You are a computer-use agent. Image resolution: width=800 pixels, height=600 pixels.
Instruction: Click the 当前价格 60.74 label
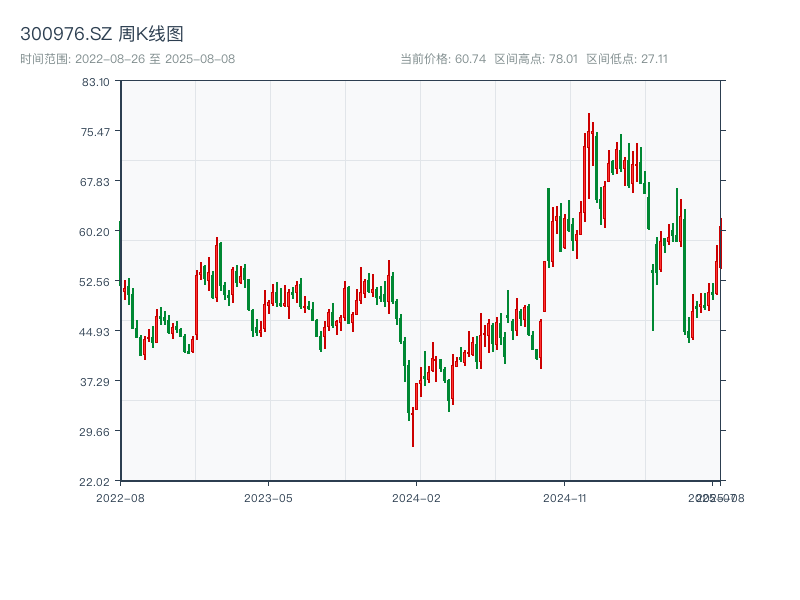442,59
